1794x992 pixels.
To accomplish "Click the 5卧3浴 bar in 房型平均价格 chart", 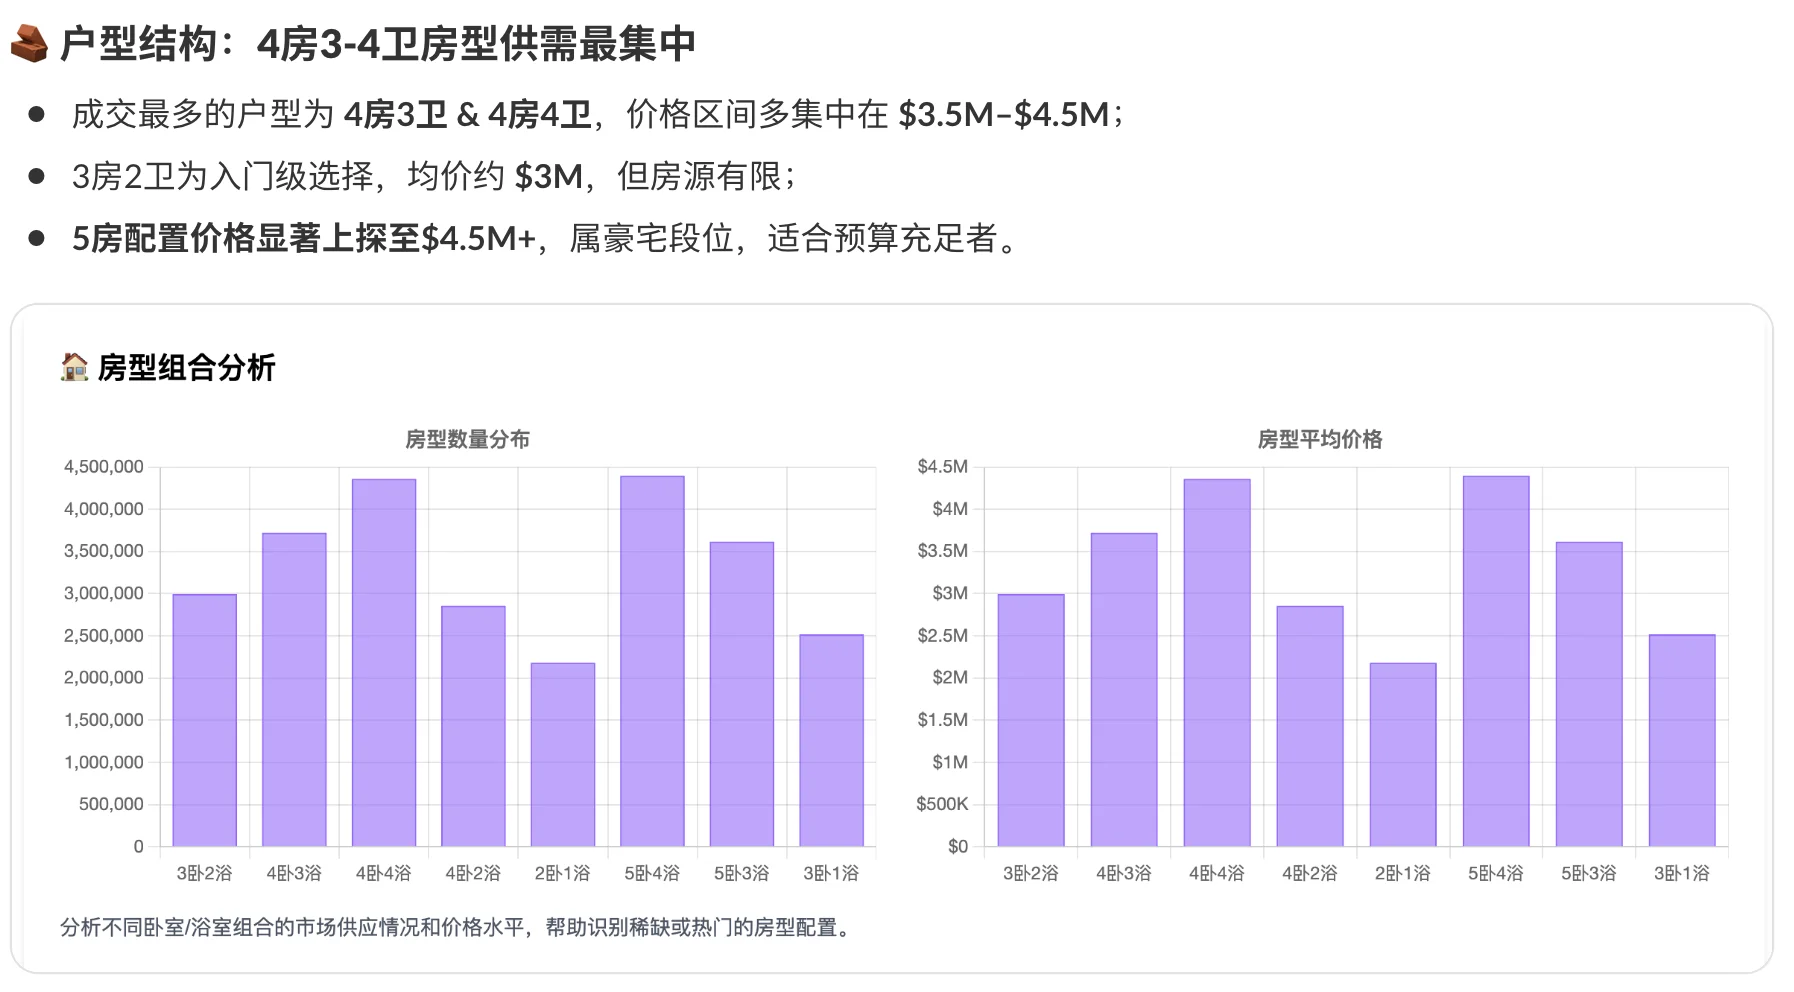I will pyautogui.click(x=1589, y=694).
